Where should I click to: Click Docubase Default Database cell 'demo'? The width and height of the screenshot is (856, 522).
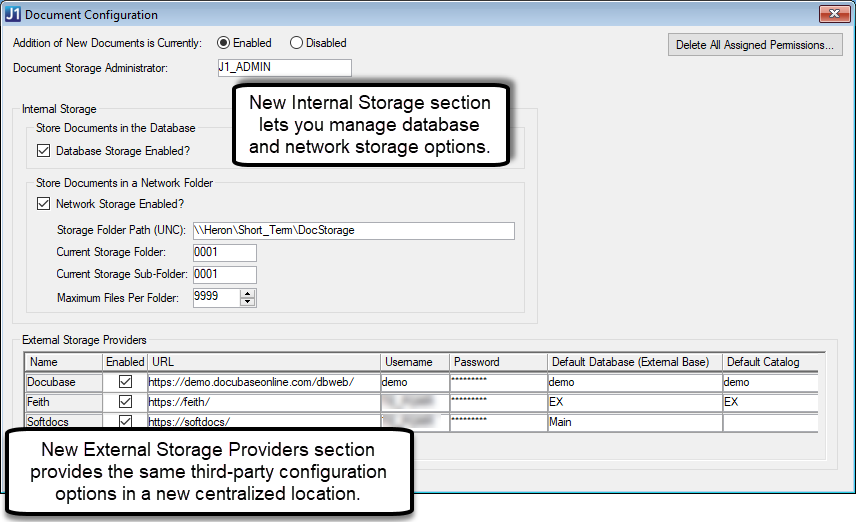(x=635, y=382)
